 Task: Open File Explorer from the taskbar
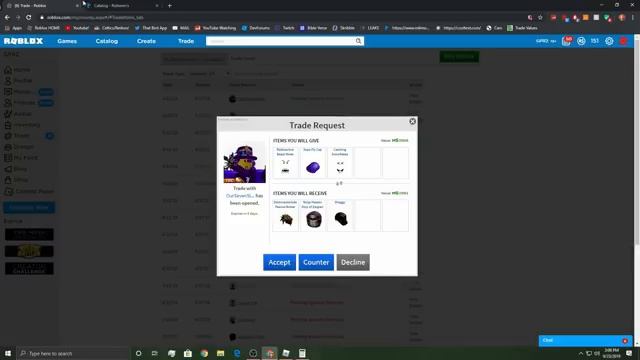220,353
